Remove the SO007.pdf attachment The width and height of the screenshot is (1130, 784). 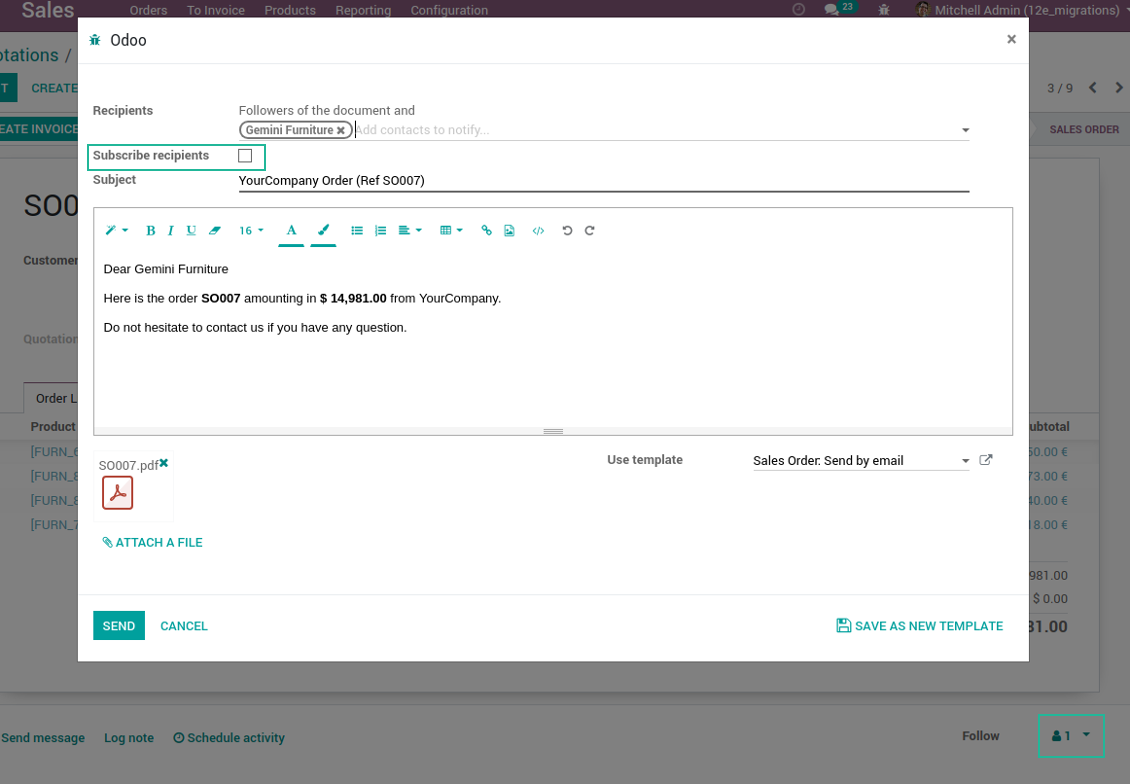(164, 463)
